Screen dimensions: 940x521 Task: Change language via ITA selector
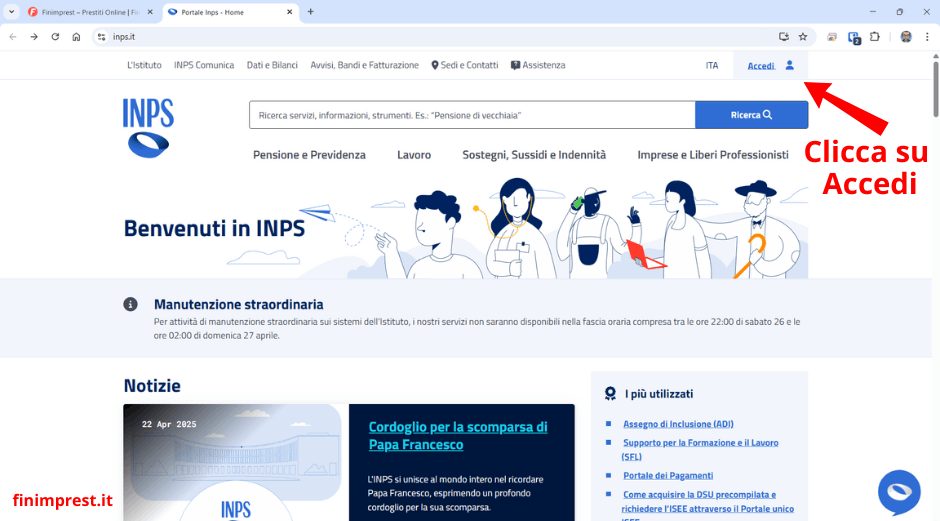point(712,65)
